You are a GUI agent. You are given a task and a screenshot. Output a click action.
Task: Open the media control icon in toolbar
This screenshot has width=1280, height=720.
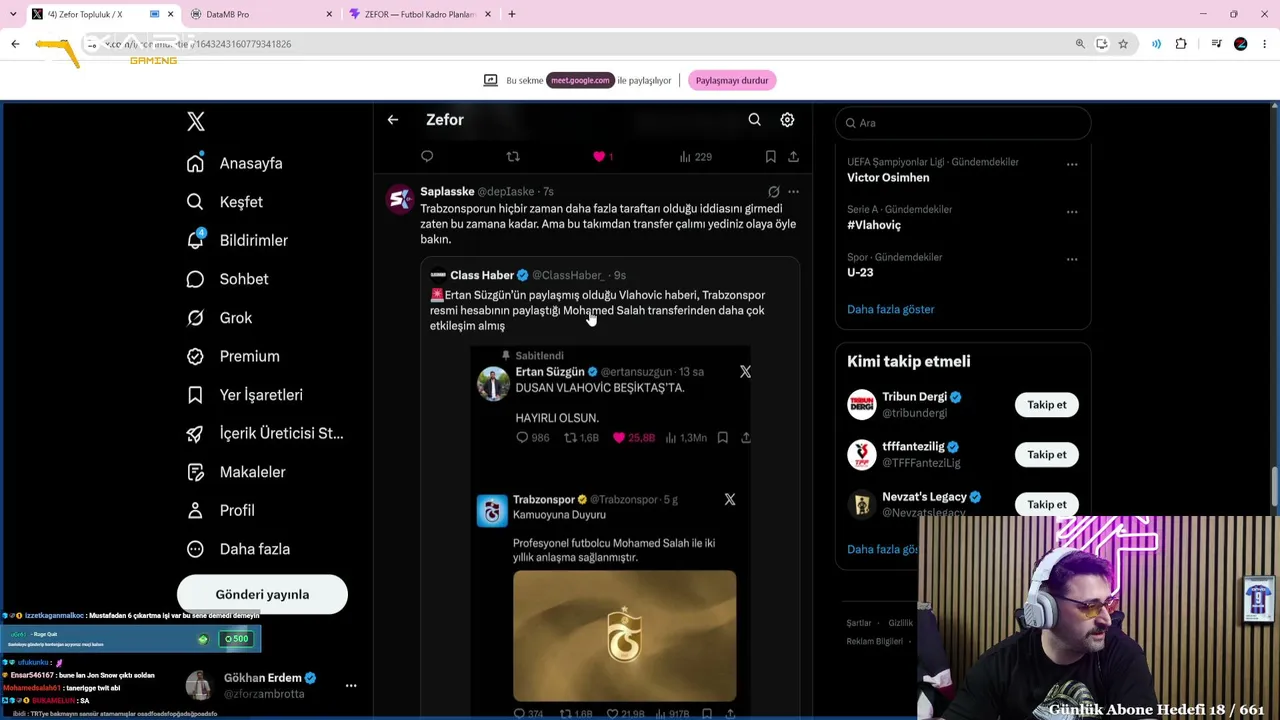tap(1216, 44)
